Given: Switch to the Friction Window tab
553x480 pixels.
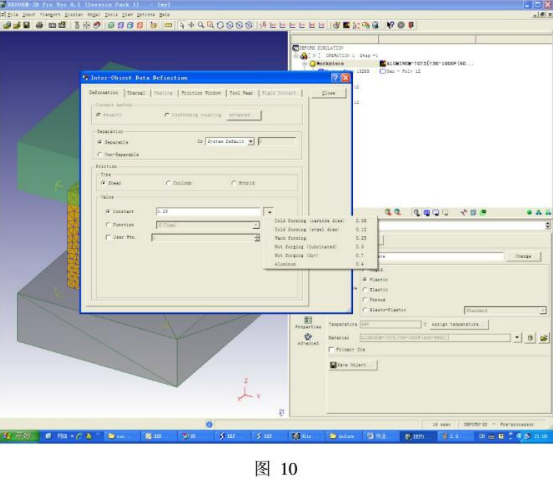Looking at the screenshot, I should click(201, 93).
